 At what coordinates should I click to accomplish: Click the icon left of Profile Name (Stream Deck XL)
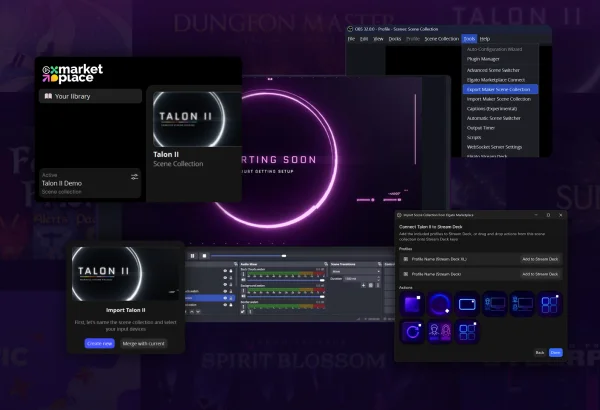(x=406, y=259)
